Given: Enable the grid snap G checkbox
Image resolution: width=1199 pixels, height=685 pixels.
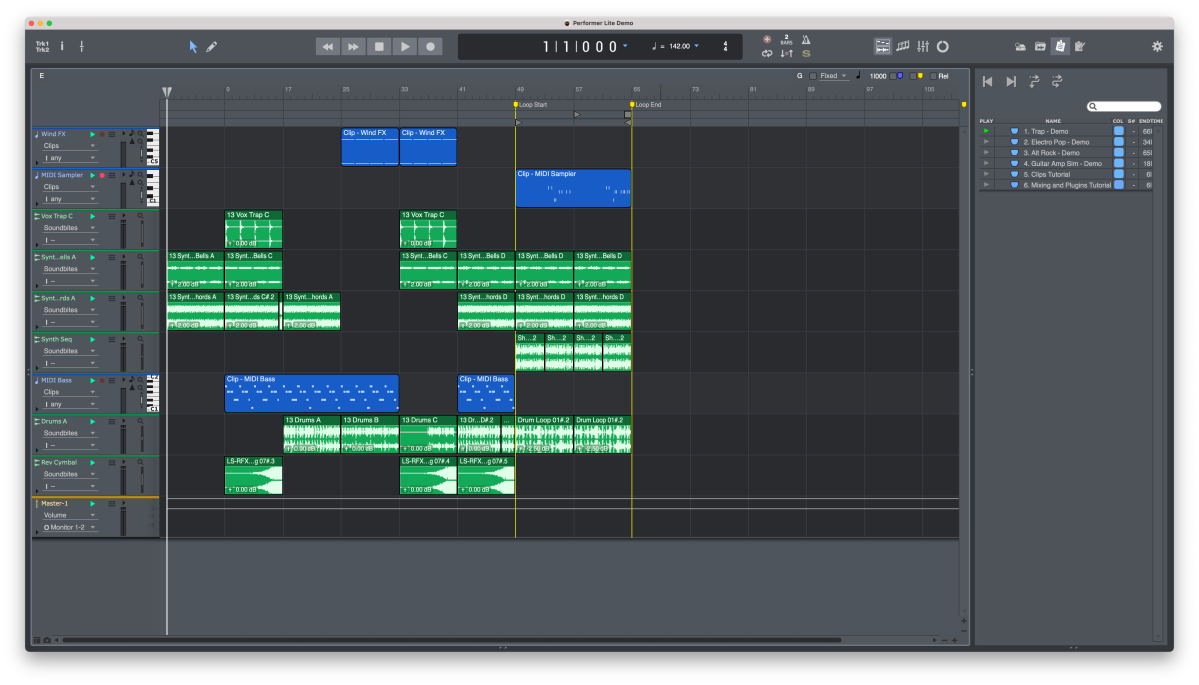Looking at the screenshot, I should (813, 76).
